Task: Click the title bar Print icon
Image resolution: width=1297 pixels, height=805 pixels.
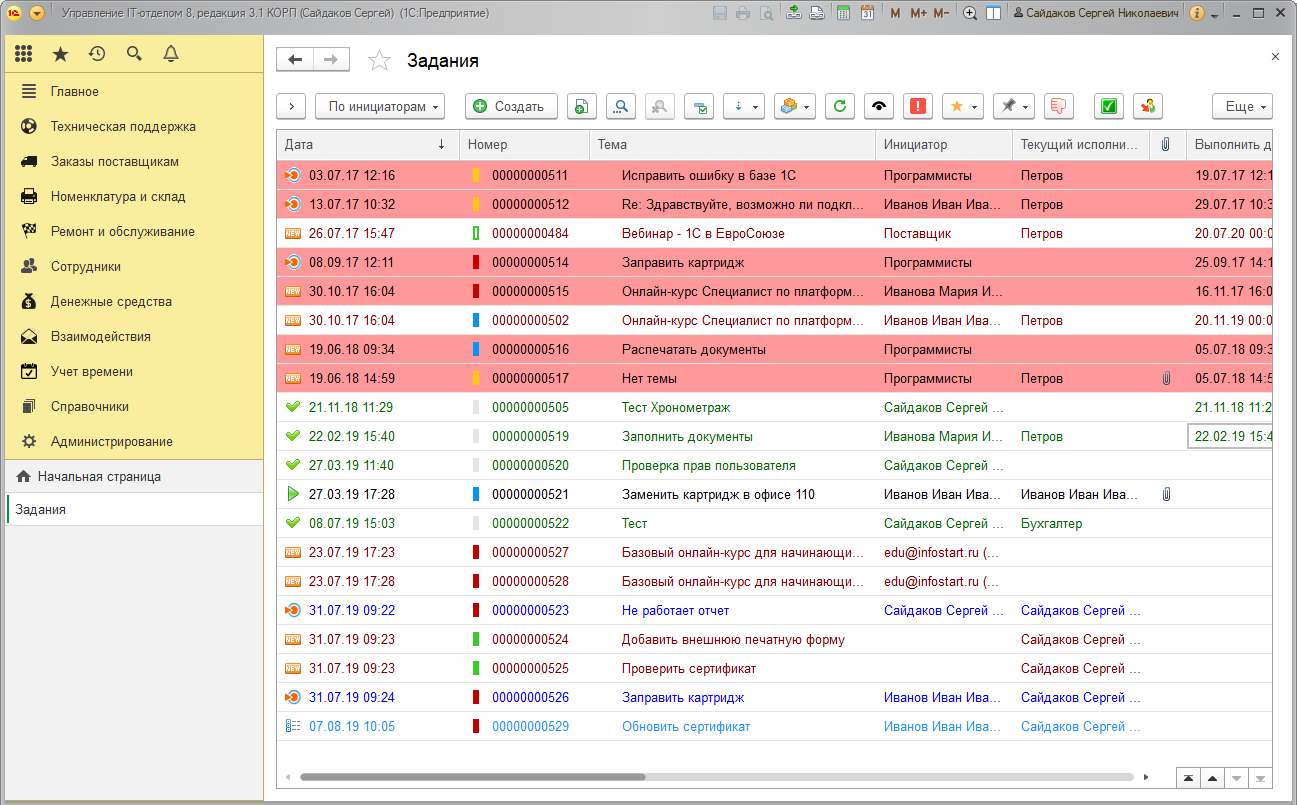Action: click(743, 13)
